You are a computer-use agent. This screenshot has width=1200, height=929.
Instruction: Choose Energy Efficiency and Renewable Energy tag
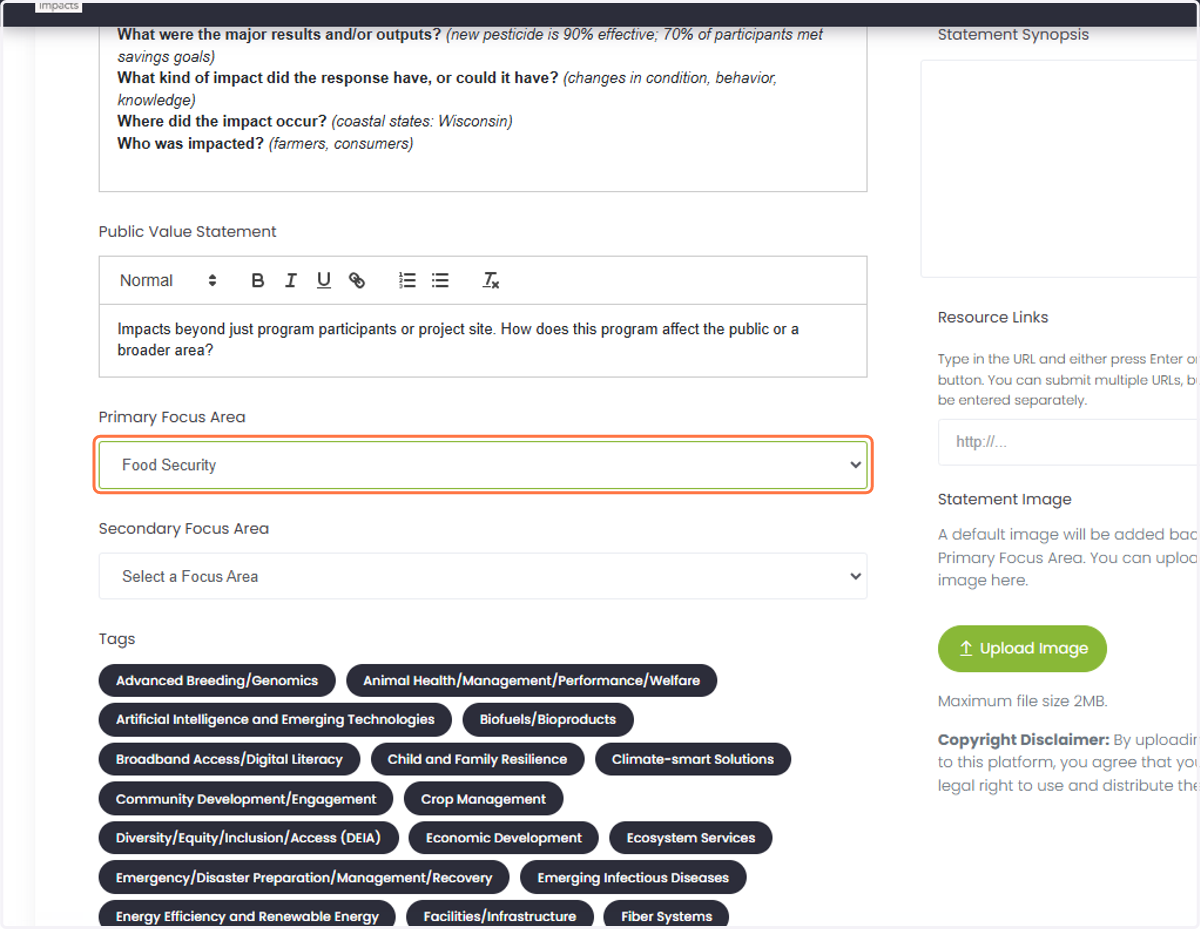point(247,916)
